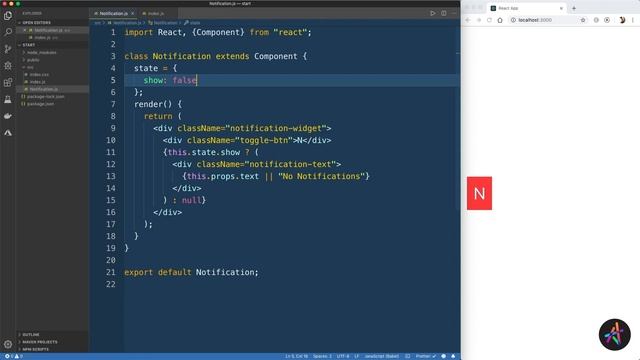
Task: Open the Debug view in activity bar
Action: click(x=8, y=66)
